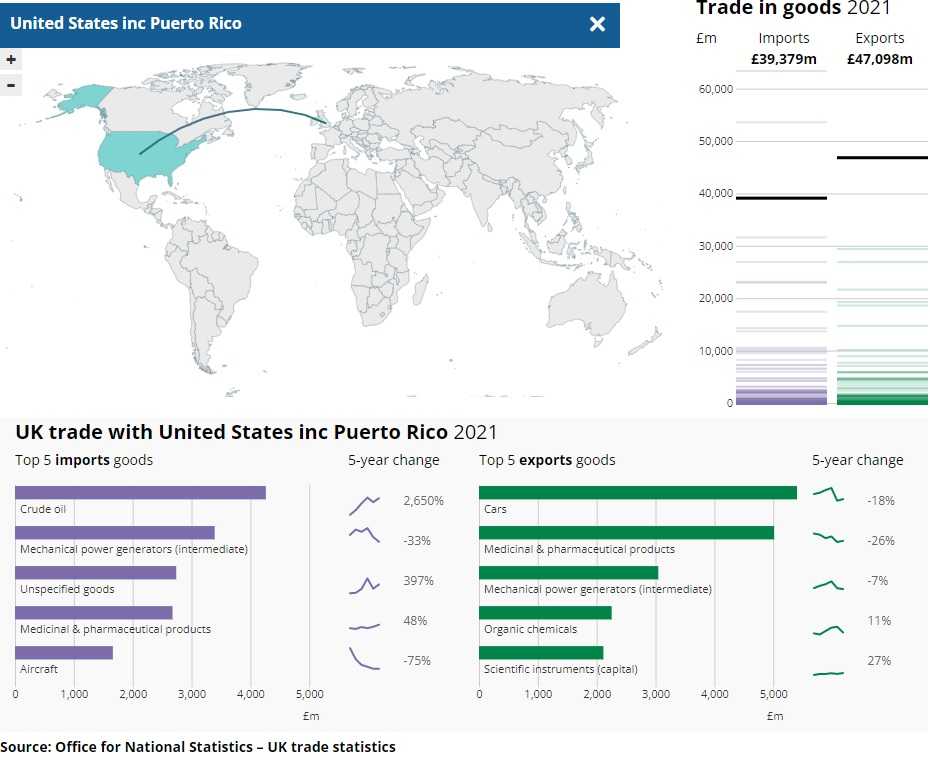This screenshot has width=930, height=763.
Task: Click the black Exports £47,098m marker line
Action: point(881,158)
